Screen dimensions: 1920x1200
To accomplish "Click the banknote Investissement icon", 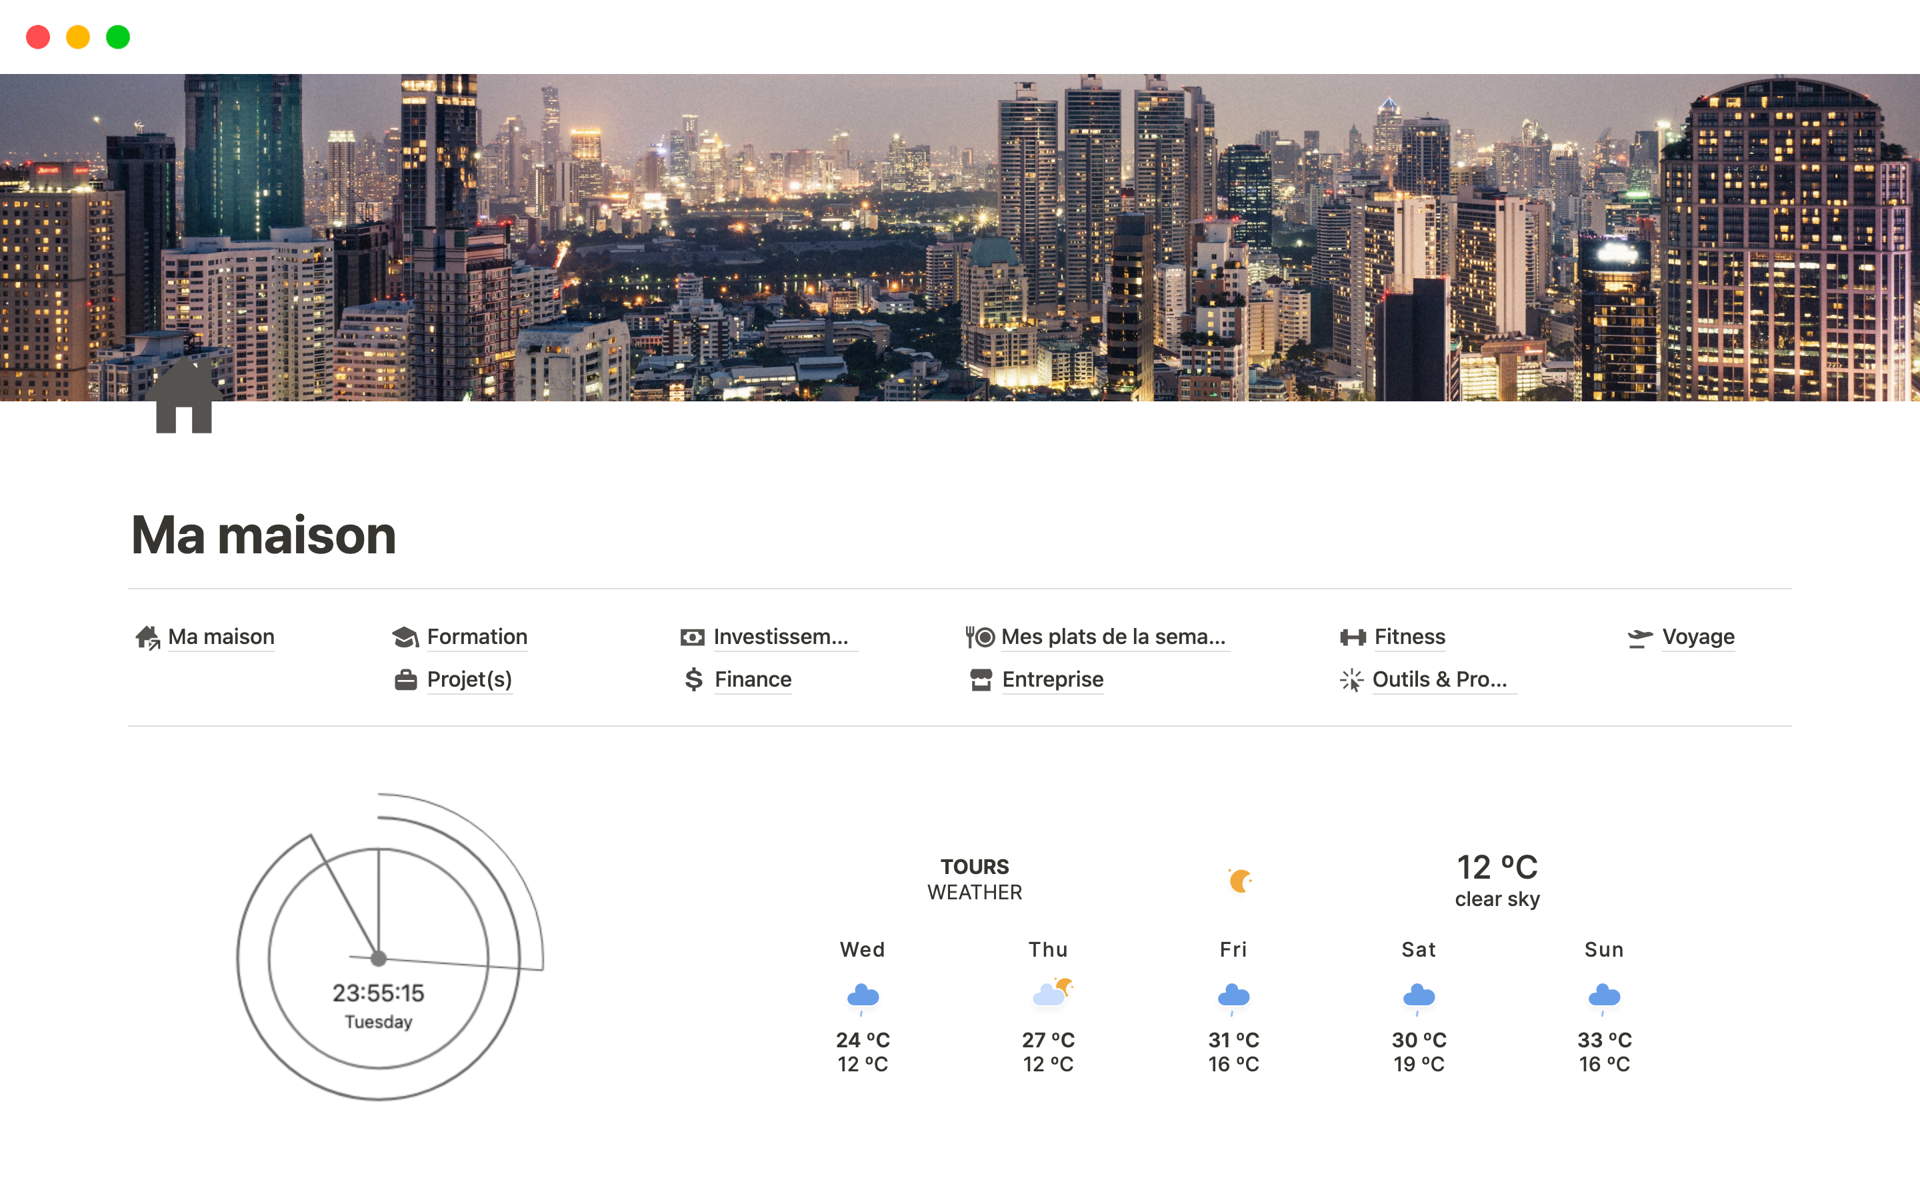I will pos(692,637).
